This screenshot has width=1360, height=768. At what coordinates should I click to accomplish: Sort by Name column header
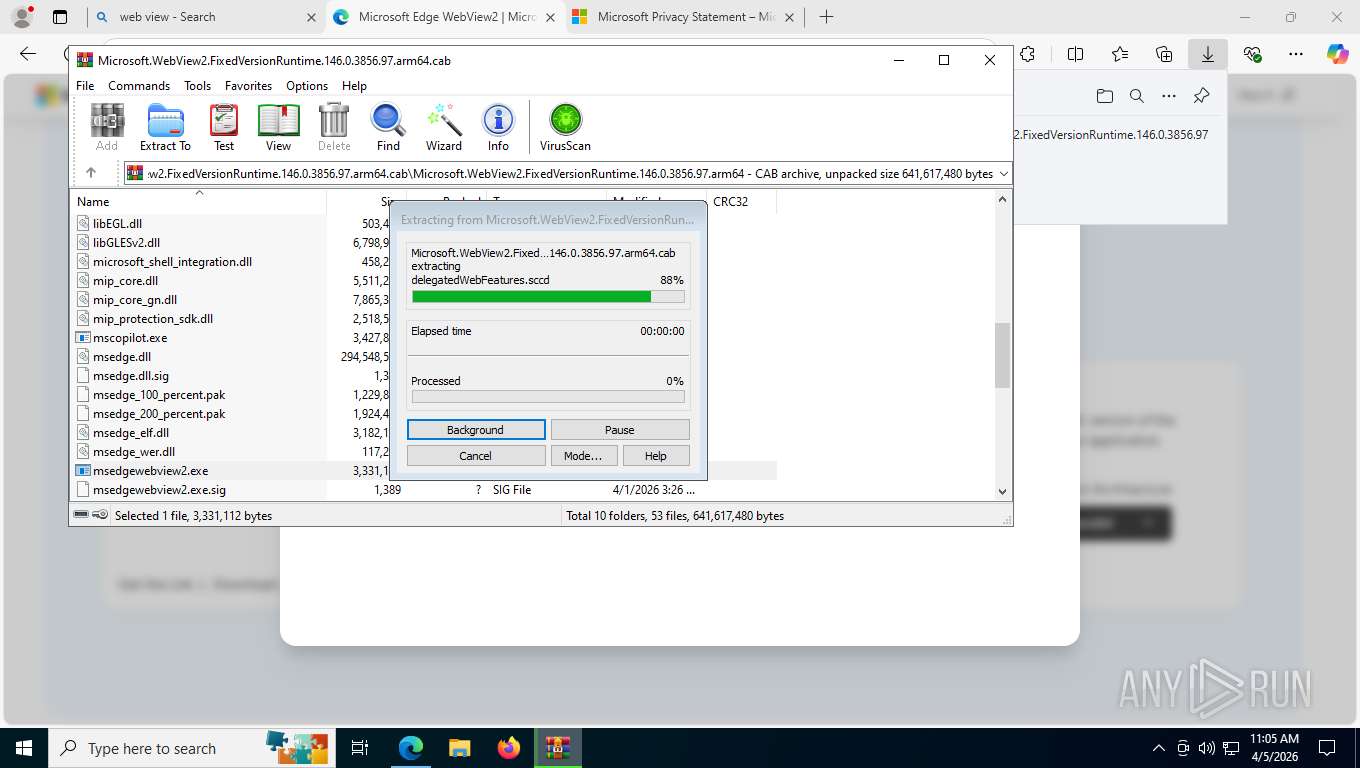199,201
